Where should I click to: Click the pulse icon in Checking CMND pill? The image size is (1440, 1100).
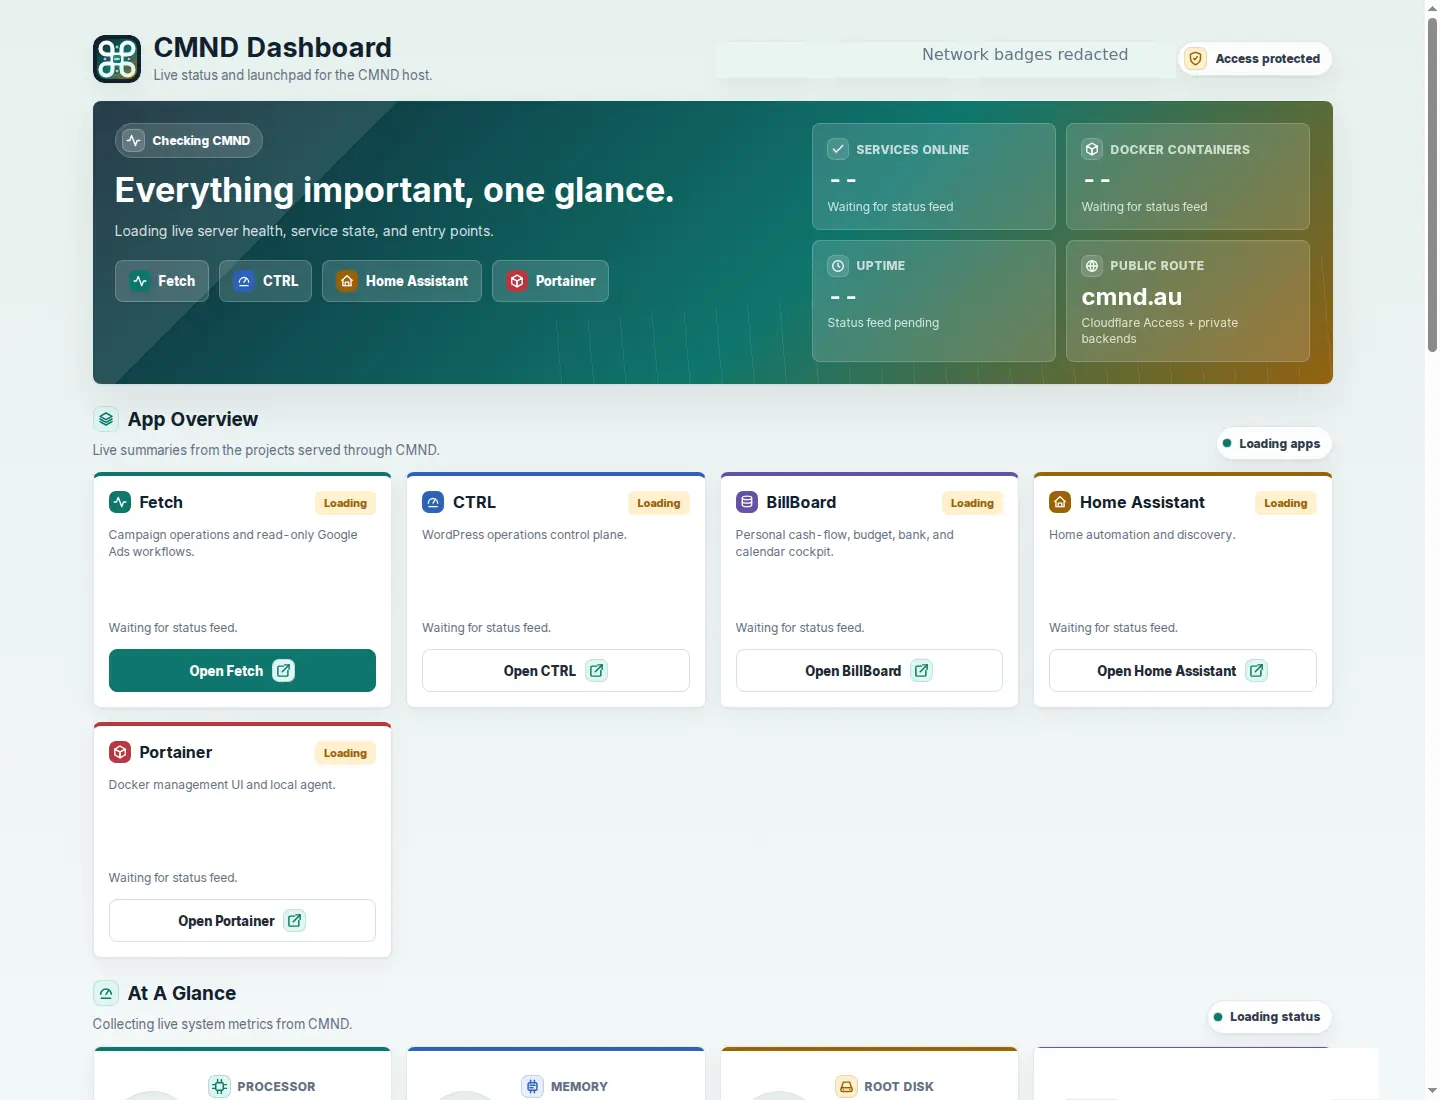134,141
